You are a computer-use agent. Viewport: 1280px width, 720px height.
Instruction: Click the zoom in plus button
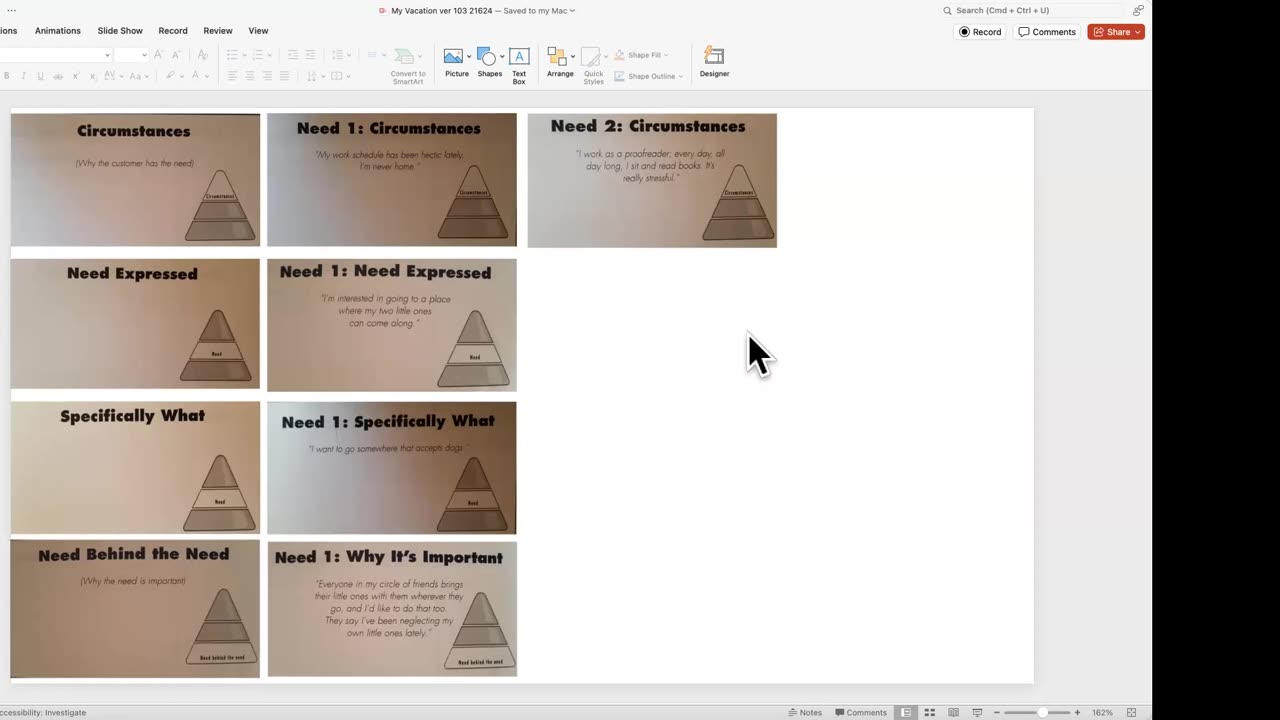pos(1077,712)
